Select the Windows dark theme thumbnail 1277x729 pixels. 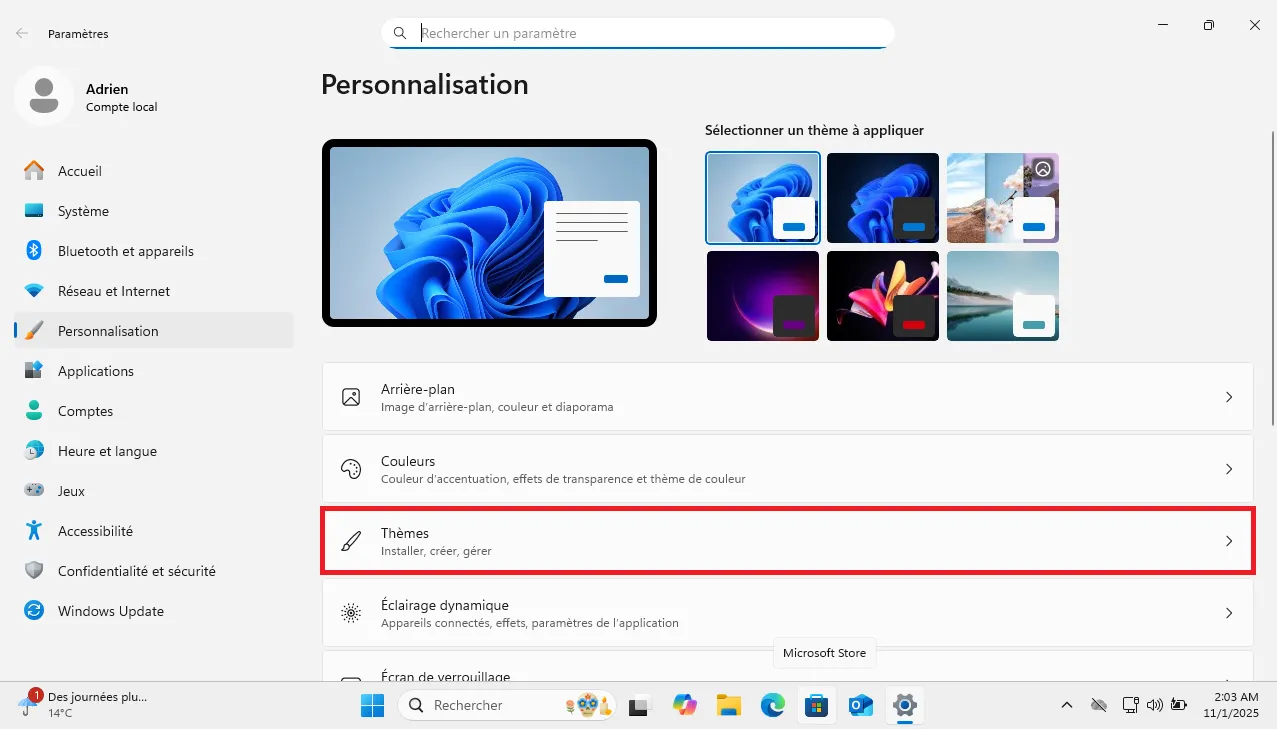click(883, 197)
